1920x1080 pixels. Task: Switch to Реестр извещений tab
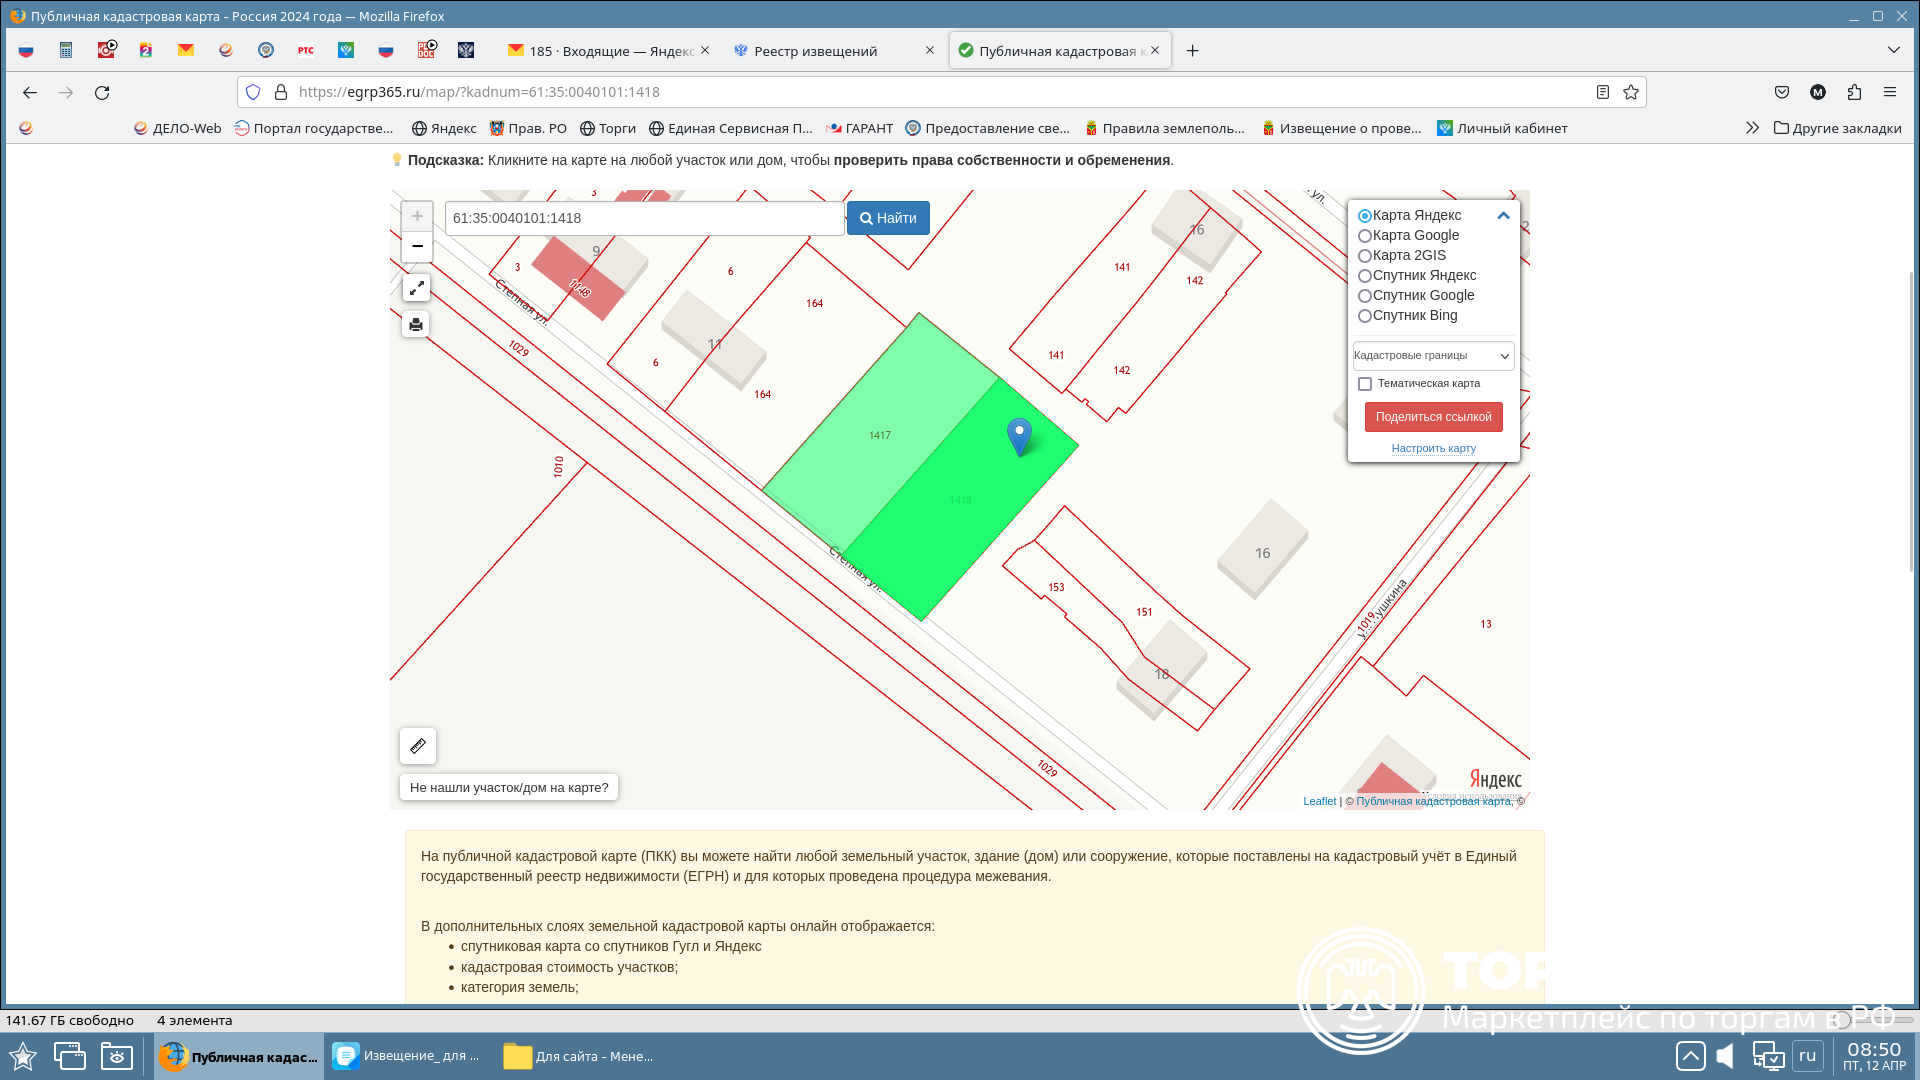pyautogui.click(x=815, y=51)
